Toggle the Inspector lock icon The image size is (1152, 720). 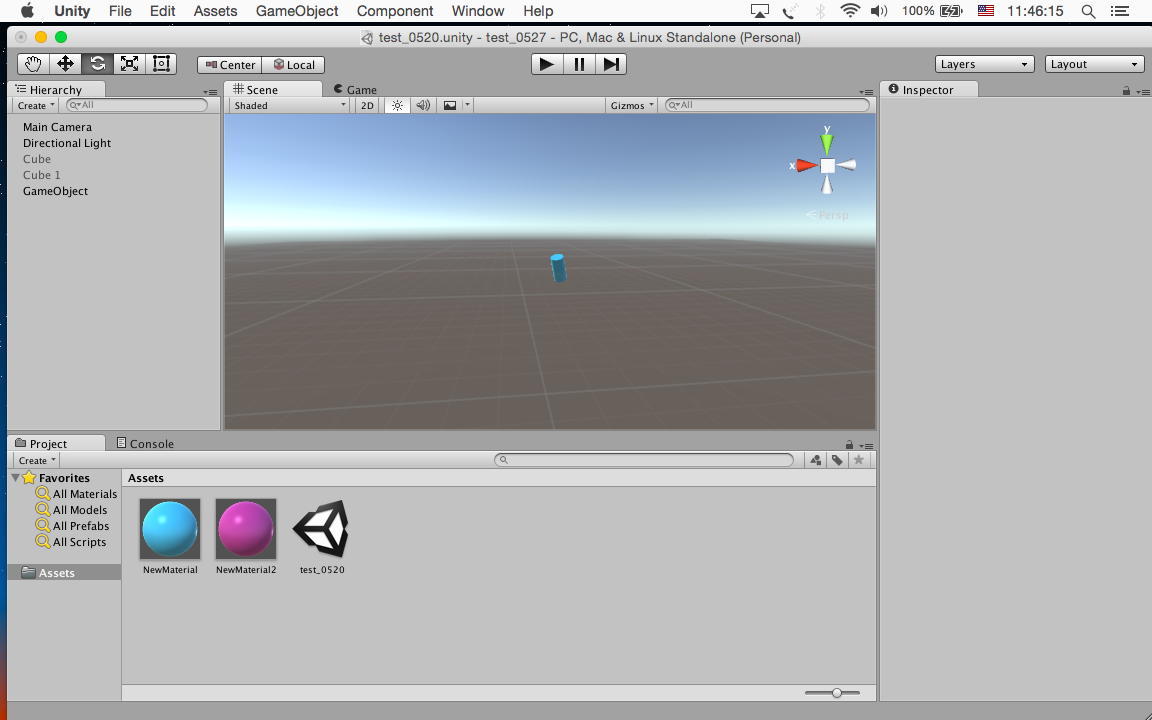pos(1126,90)
